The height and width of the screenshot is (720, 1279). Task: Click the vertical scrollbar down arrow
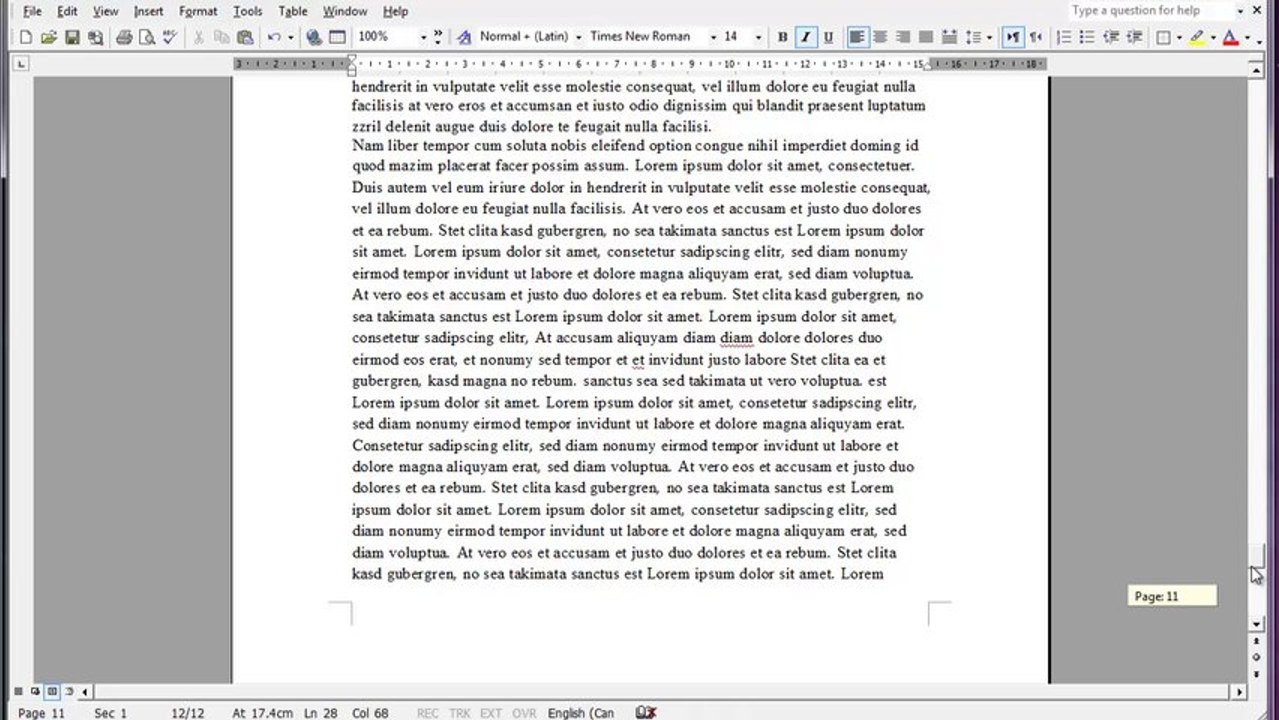tap(1257, 624)
